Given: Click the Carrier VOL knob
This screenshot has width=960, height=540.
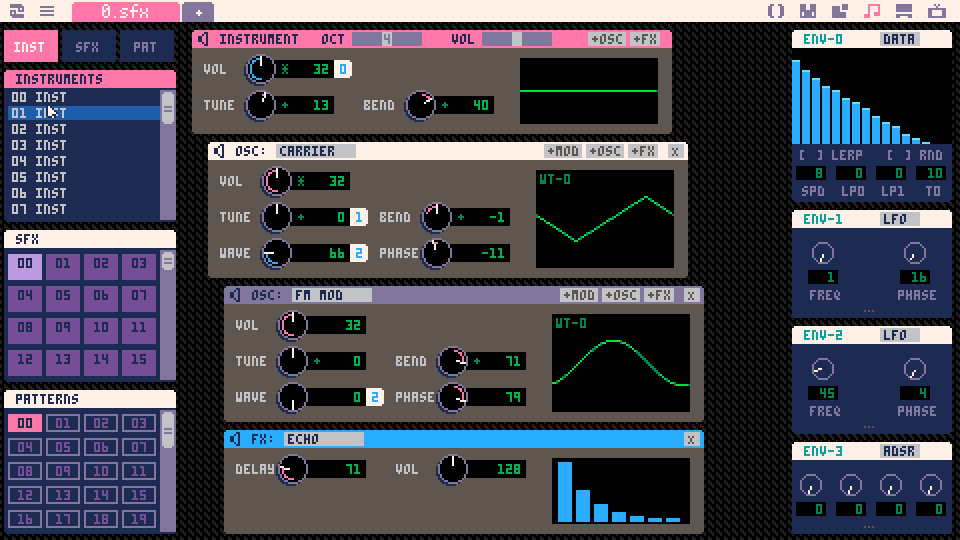Looking at the screenshot, I should click(x=276, y=181).
